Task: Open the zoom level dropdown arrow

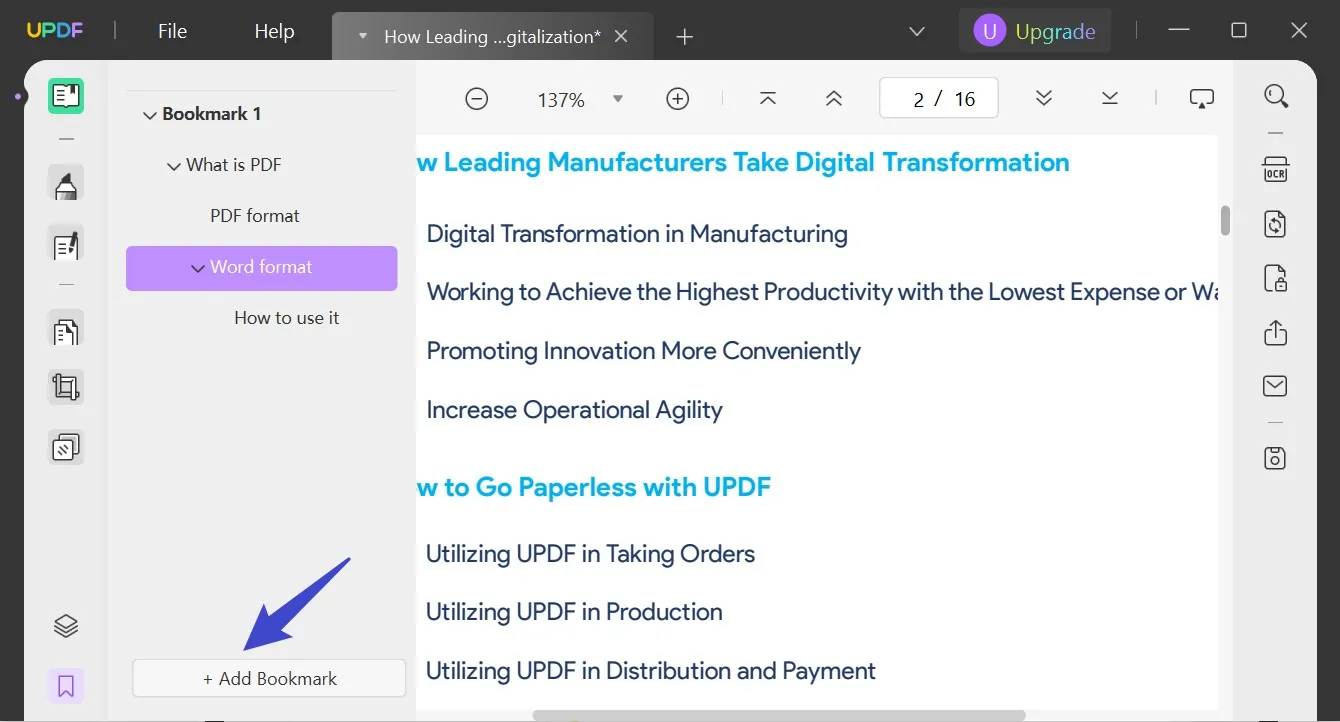Action: 618,99
